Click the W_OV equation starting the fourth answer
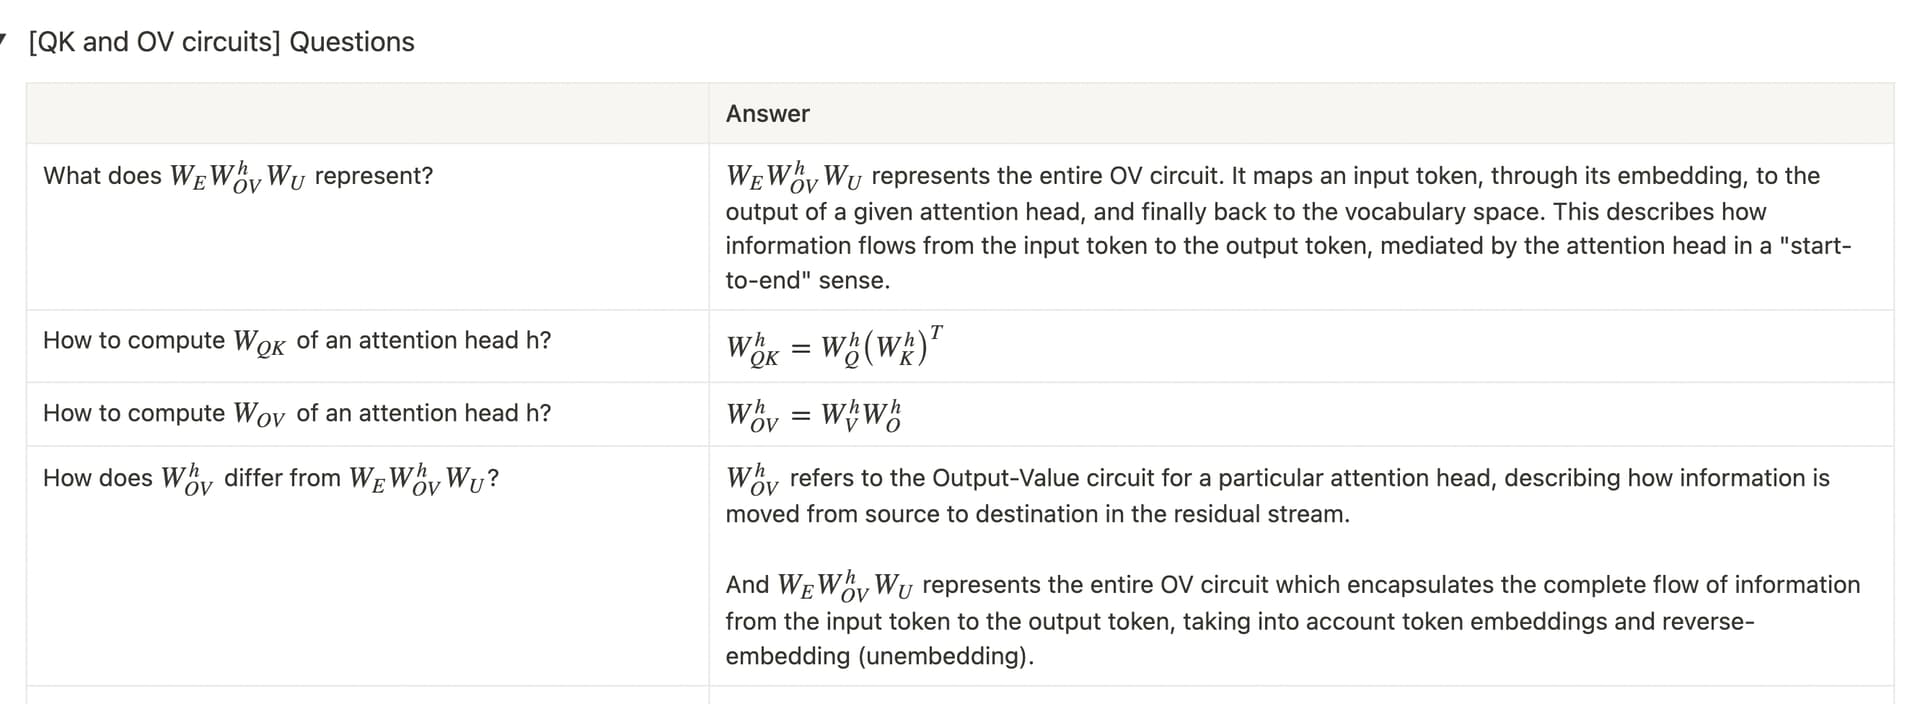This screenshot has height=704, width=1920. [752, 479]
